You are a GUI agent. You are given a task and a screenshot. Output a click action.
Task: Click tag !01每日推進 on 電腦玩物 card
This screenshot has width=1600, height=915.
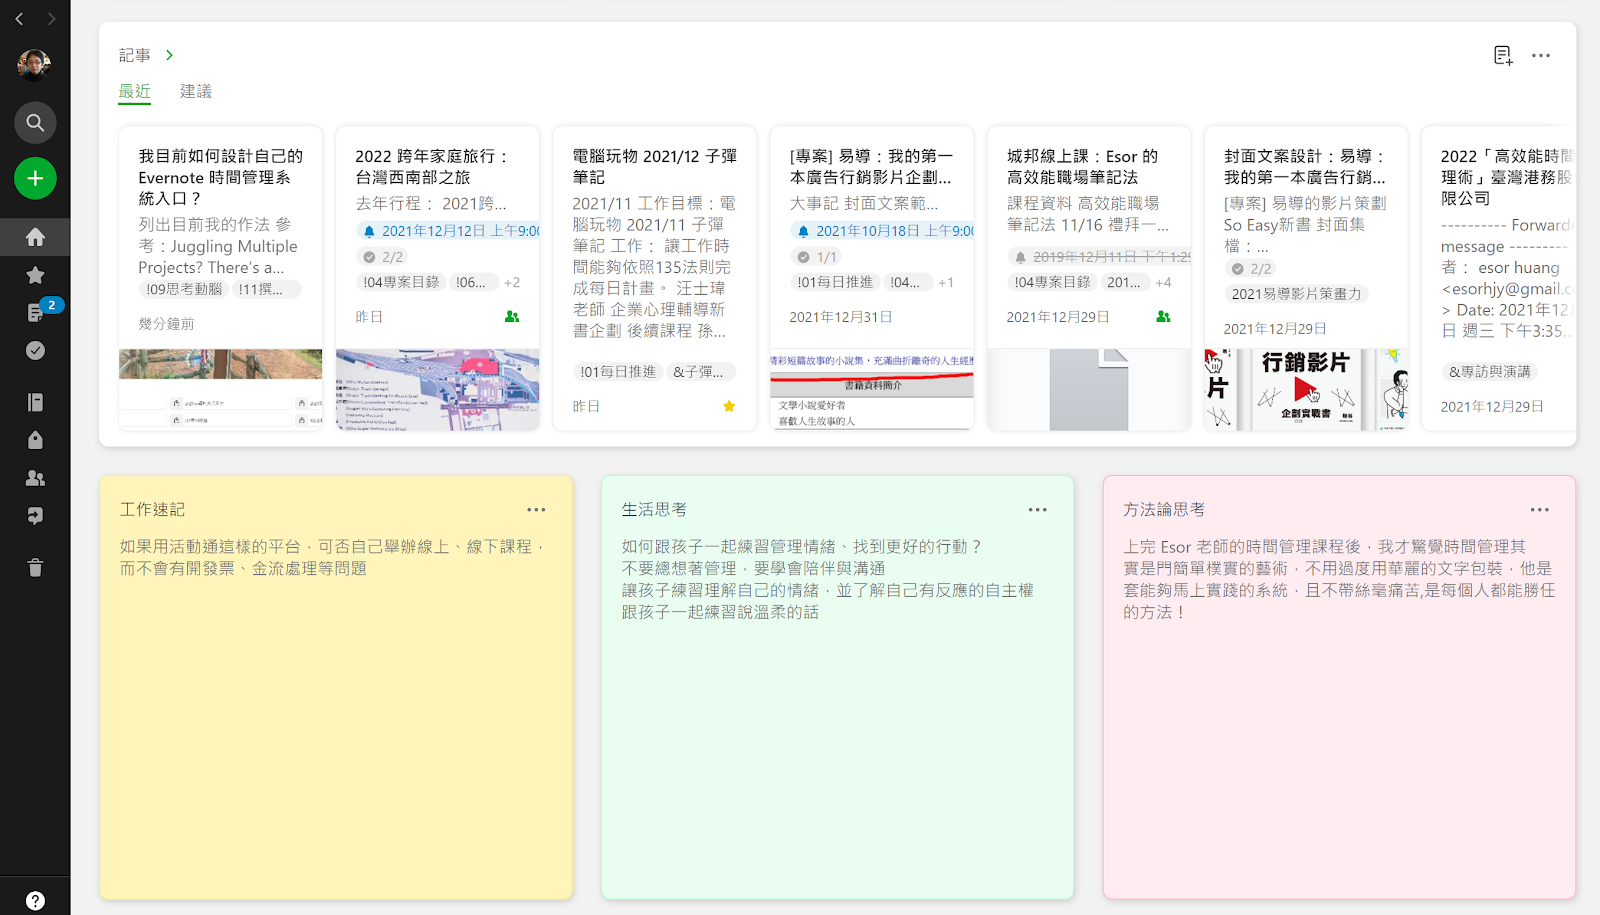point(618,372)
